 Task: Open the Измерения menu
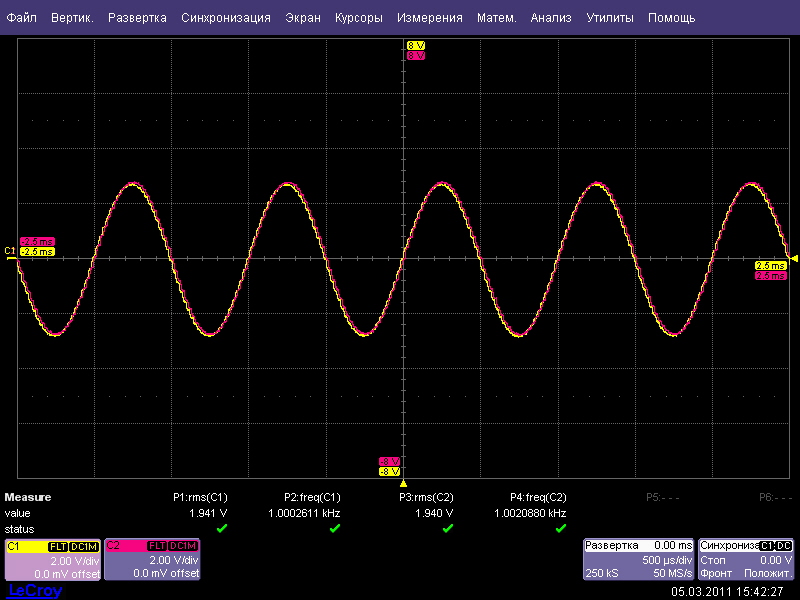click(x=429, y=18)
